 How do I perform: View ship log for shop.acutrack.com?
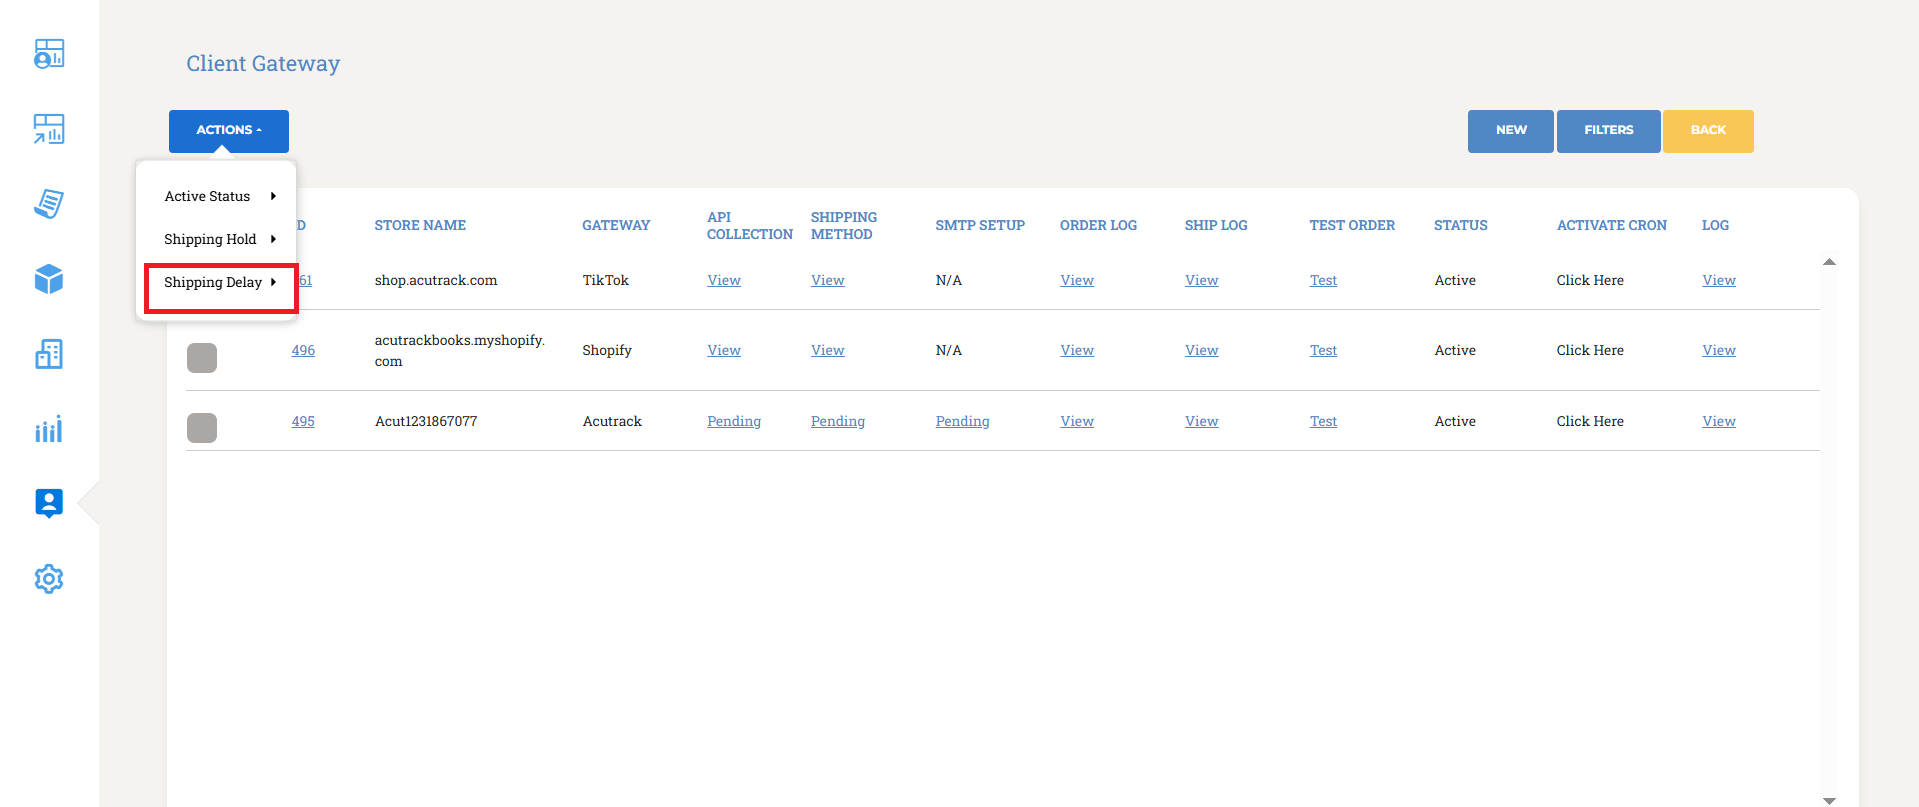1202,280
